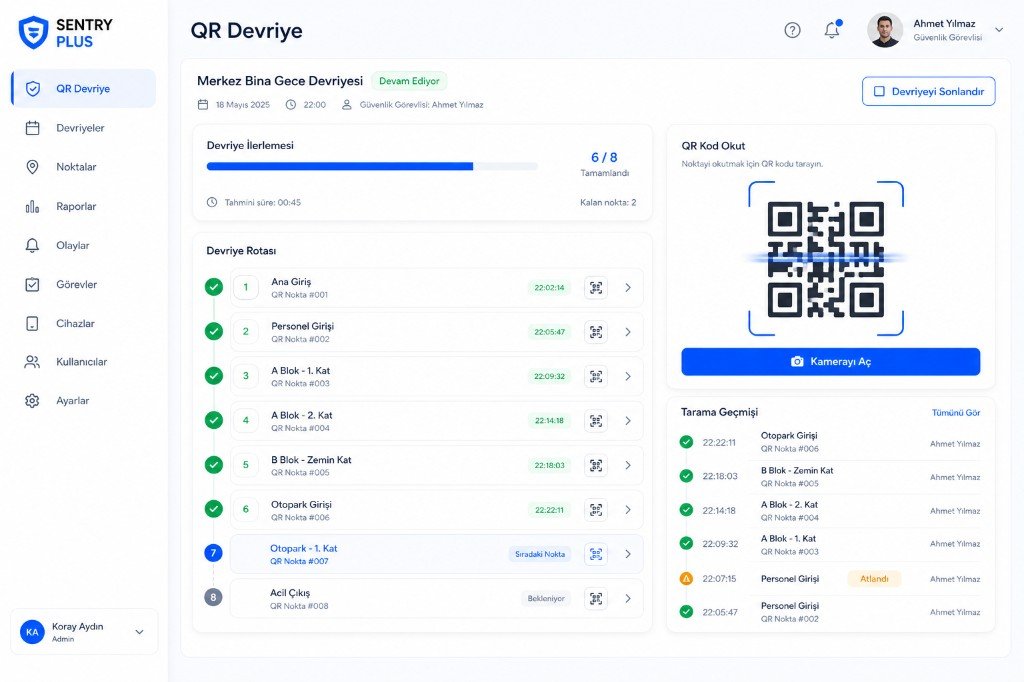1024x682 pixels.
Task: Click the calendar icon by 18 Mayıs 2025
Action: [203, 105]
